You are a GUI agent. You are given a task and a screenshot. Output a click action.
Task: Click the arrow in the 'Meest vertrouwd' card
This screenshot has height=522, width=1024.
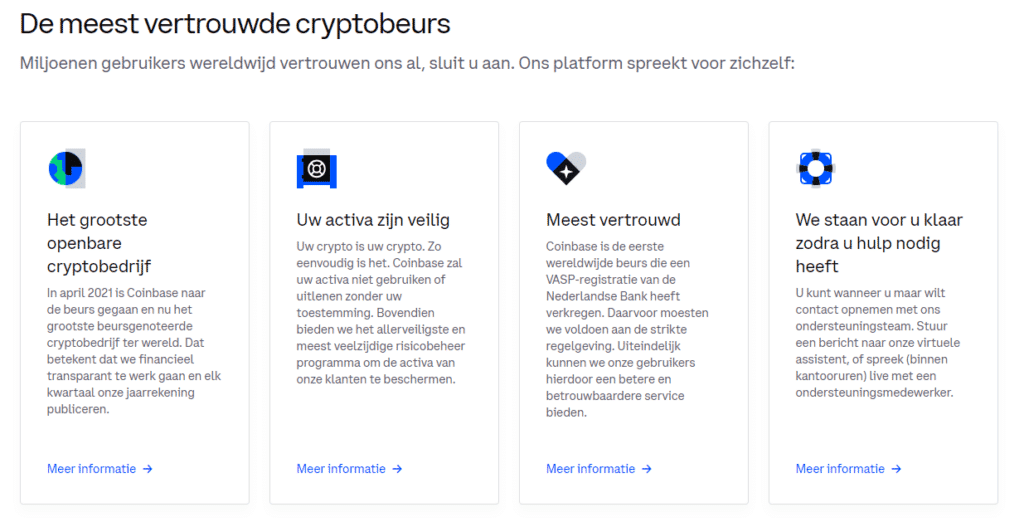tap(647, 469)
